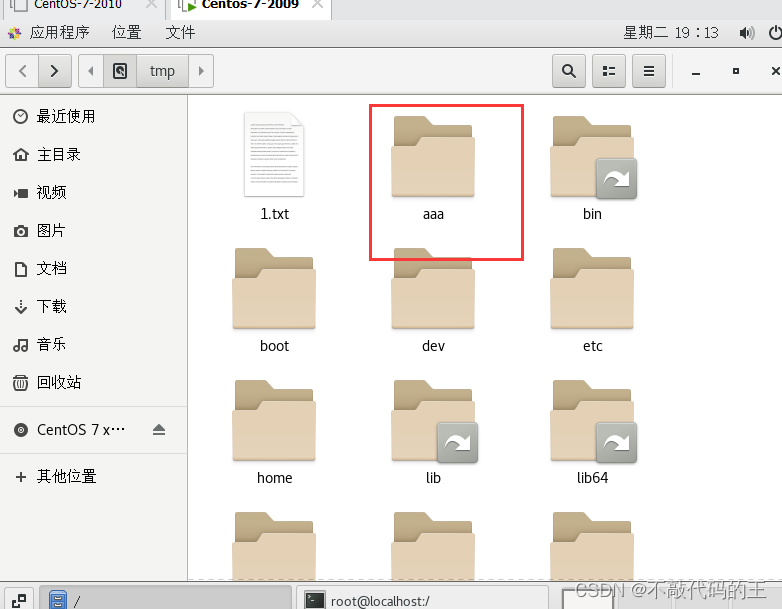The height and width of the screenshot is (609, 782).
Task: Switch to list view with the view toggle icon
Action: 608,71
